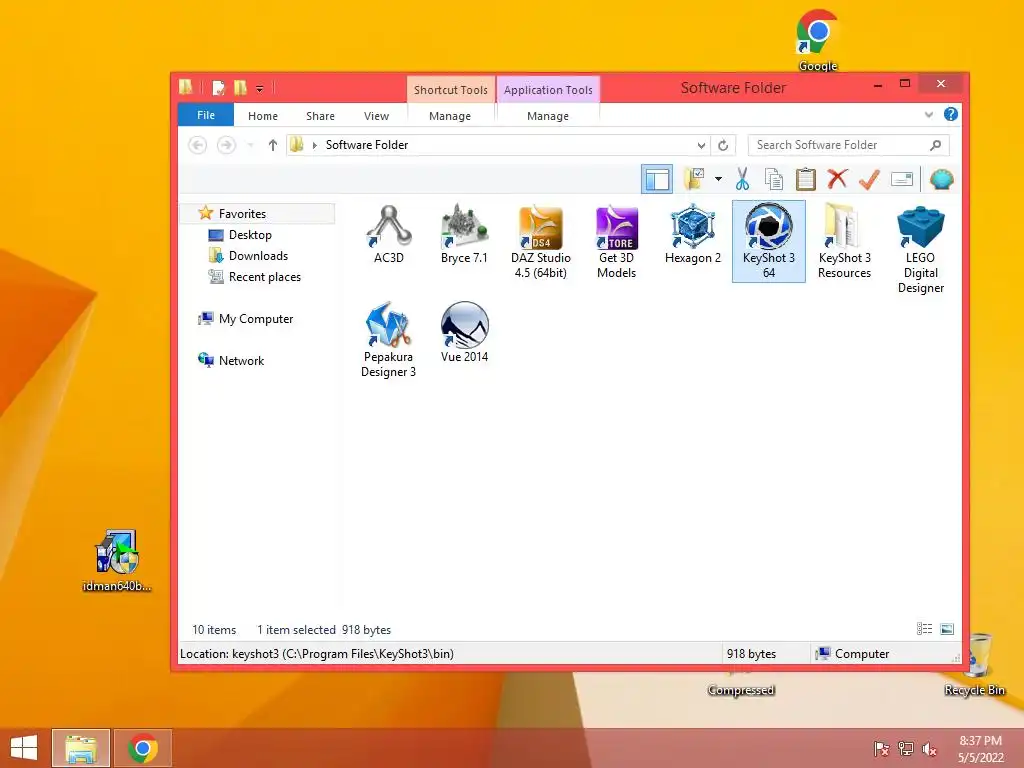The height and width of the screenshot is (768, 1024).
Task: Click the checkmark Properties icon
Action: coord(869,179)
